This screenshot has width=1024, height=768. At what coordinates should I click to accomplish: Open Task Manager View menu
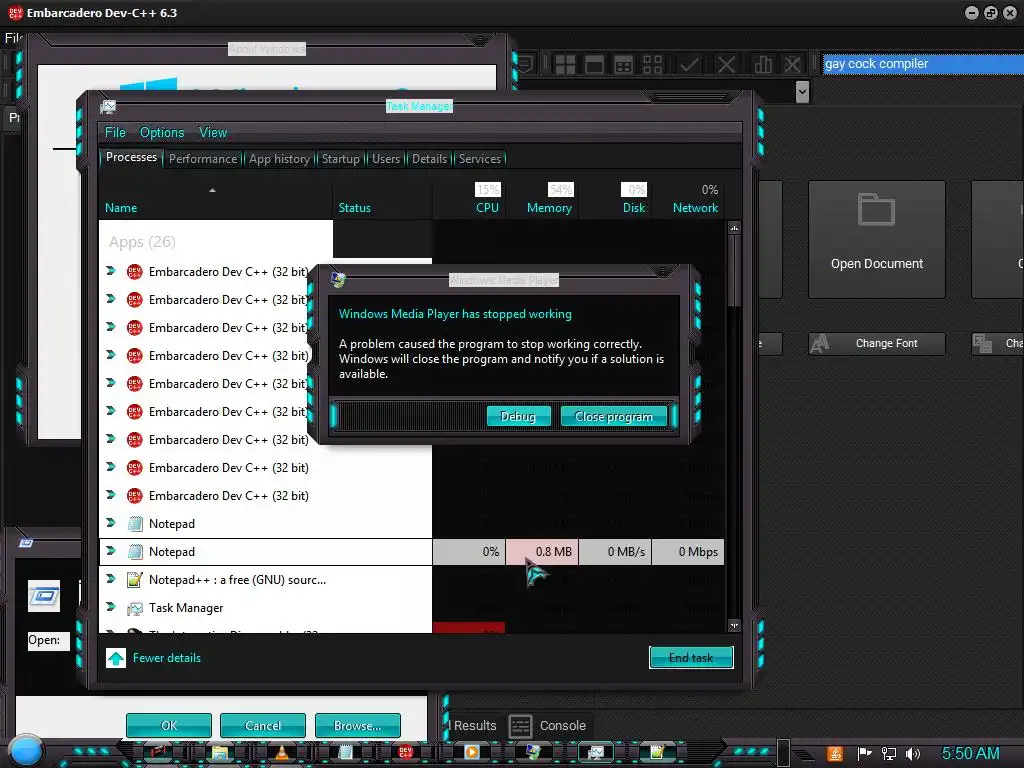pos(213,133)
